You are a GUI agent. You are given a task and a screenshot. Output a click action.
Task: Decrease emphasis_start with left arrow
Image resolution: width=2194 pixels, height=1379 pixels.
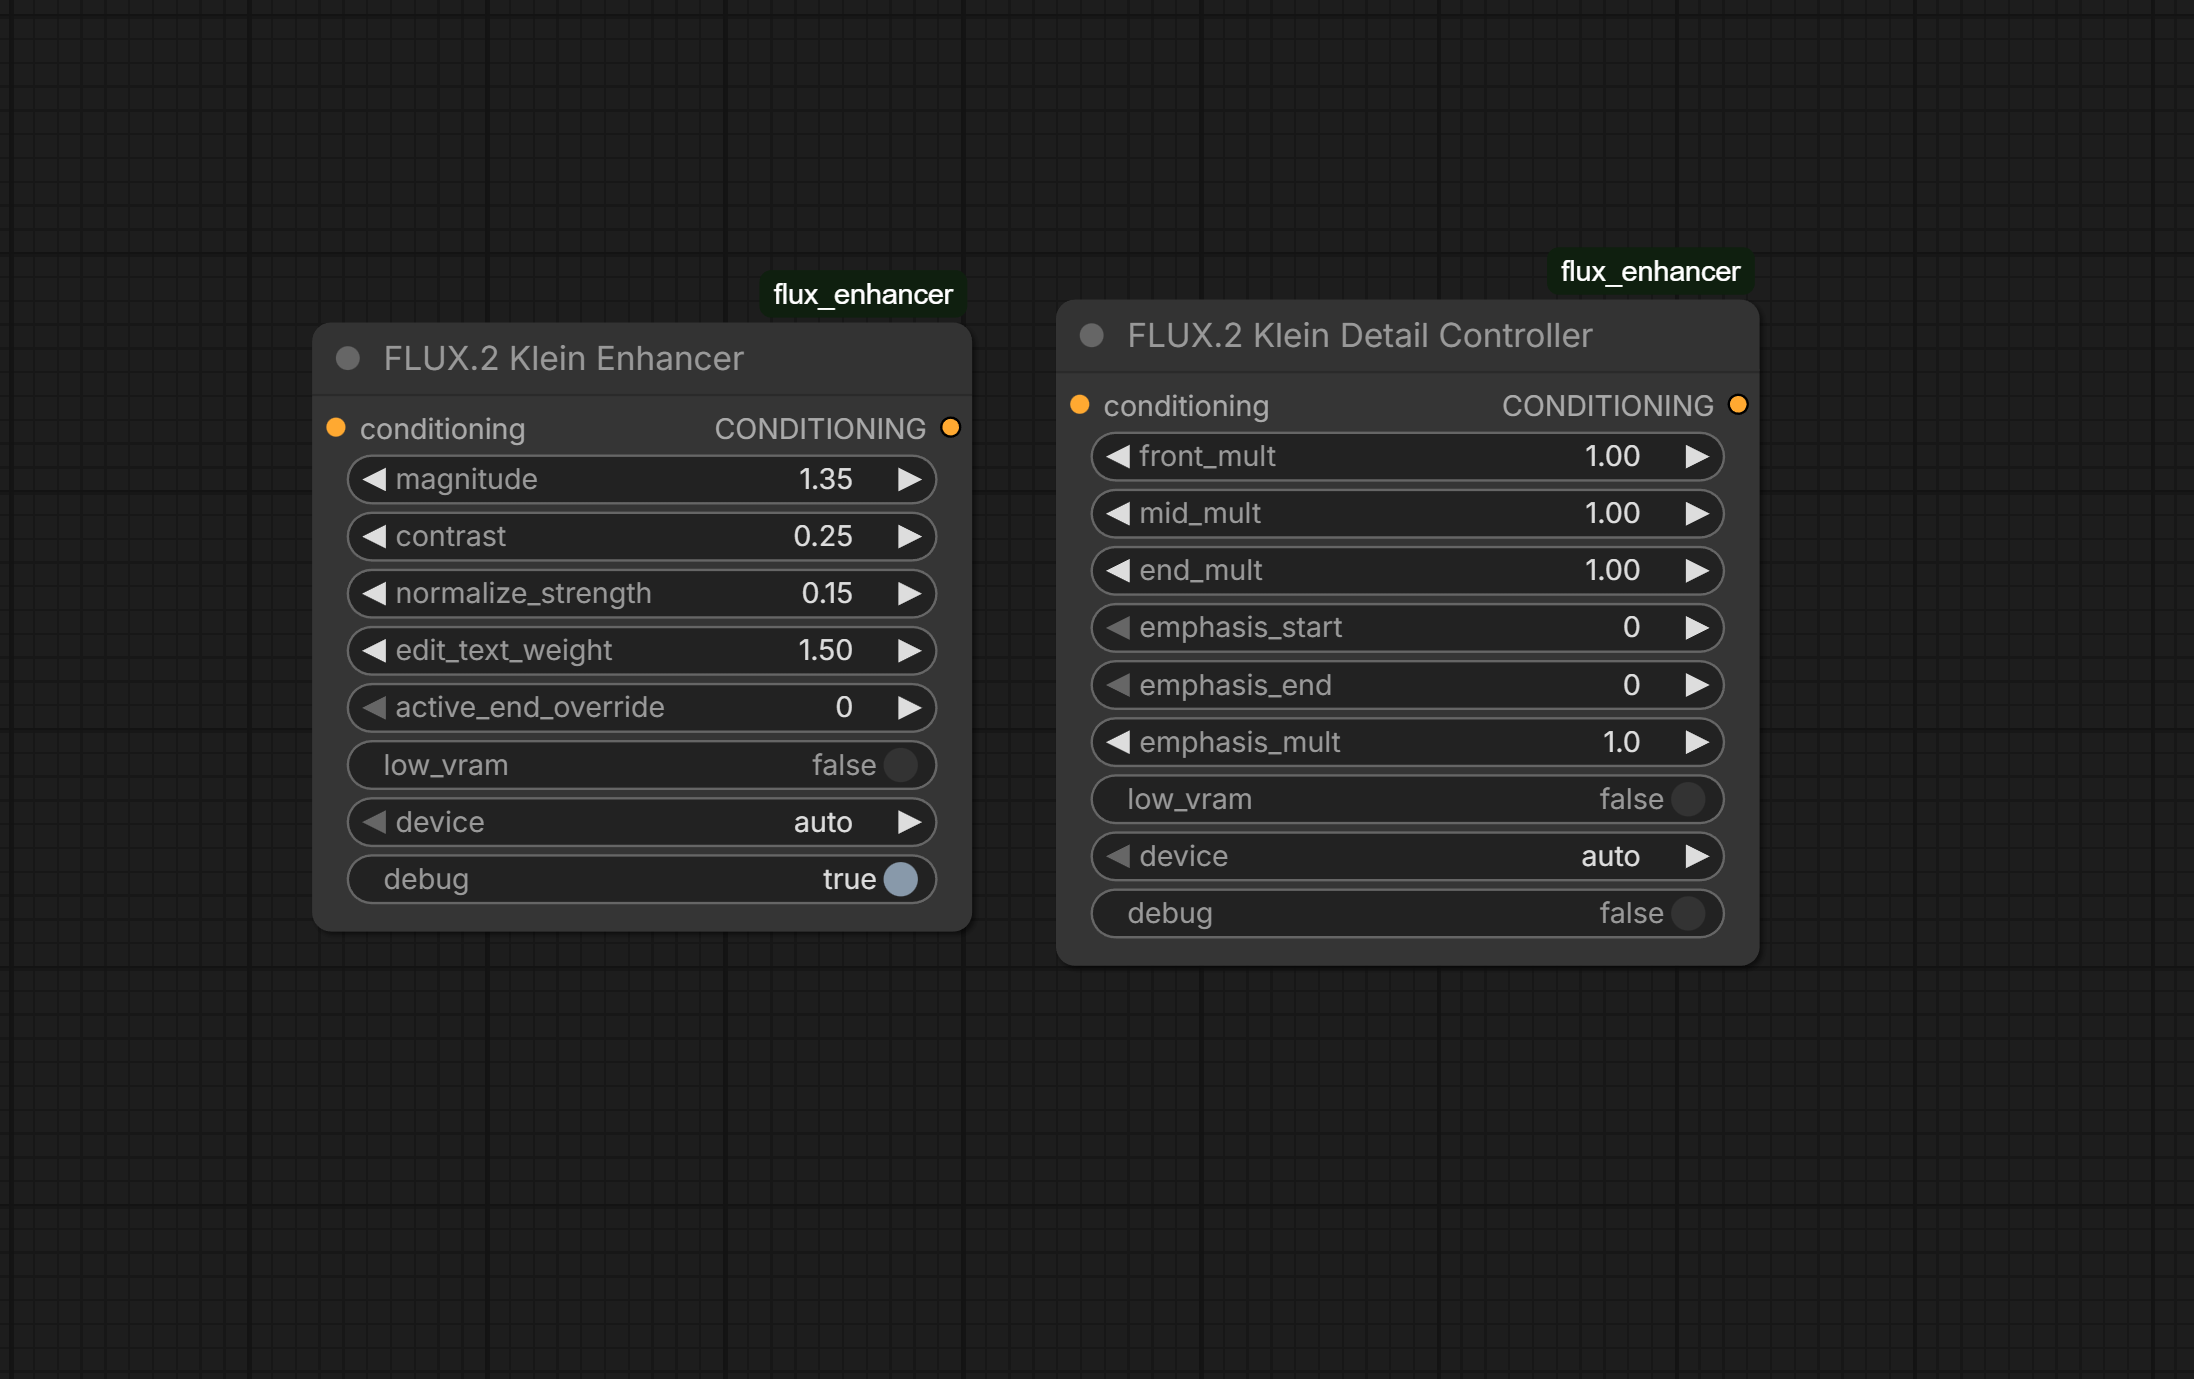tap(1118, 627)
